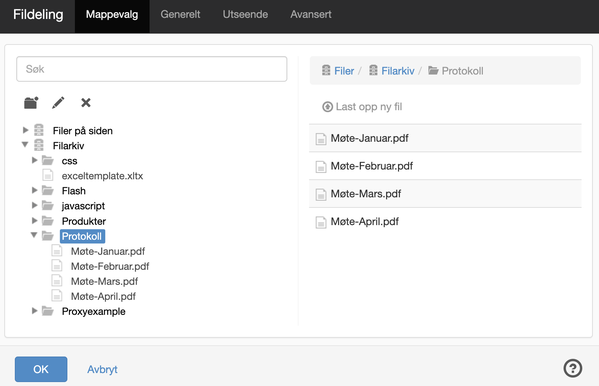Click file icon of Møte-April.pdf in right list
The height and width of the screenshot is (386, 599).
pos(321,222)
